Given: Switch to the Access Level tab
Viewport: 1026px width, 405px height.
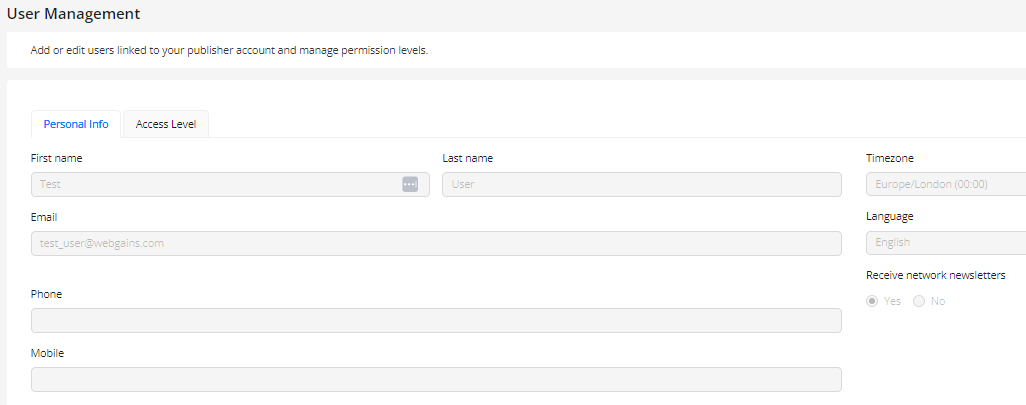Looking at the screenshot, I should click(x=166, y=125).
